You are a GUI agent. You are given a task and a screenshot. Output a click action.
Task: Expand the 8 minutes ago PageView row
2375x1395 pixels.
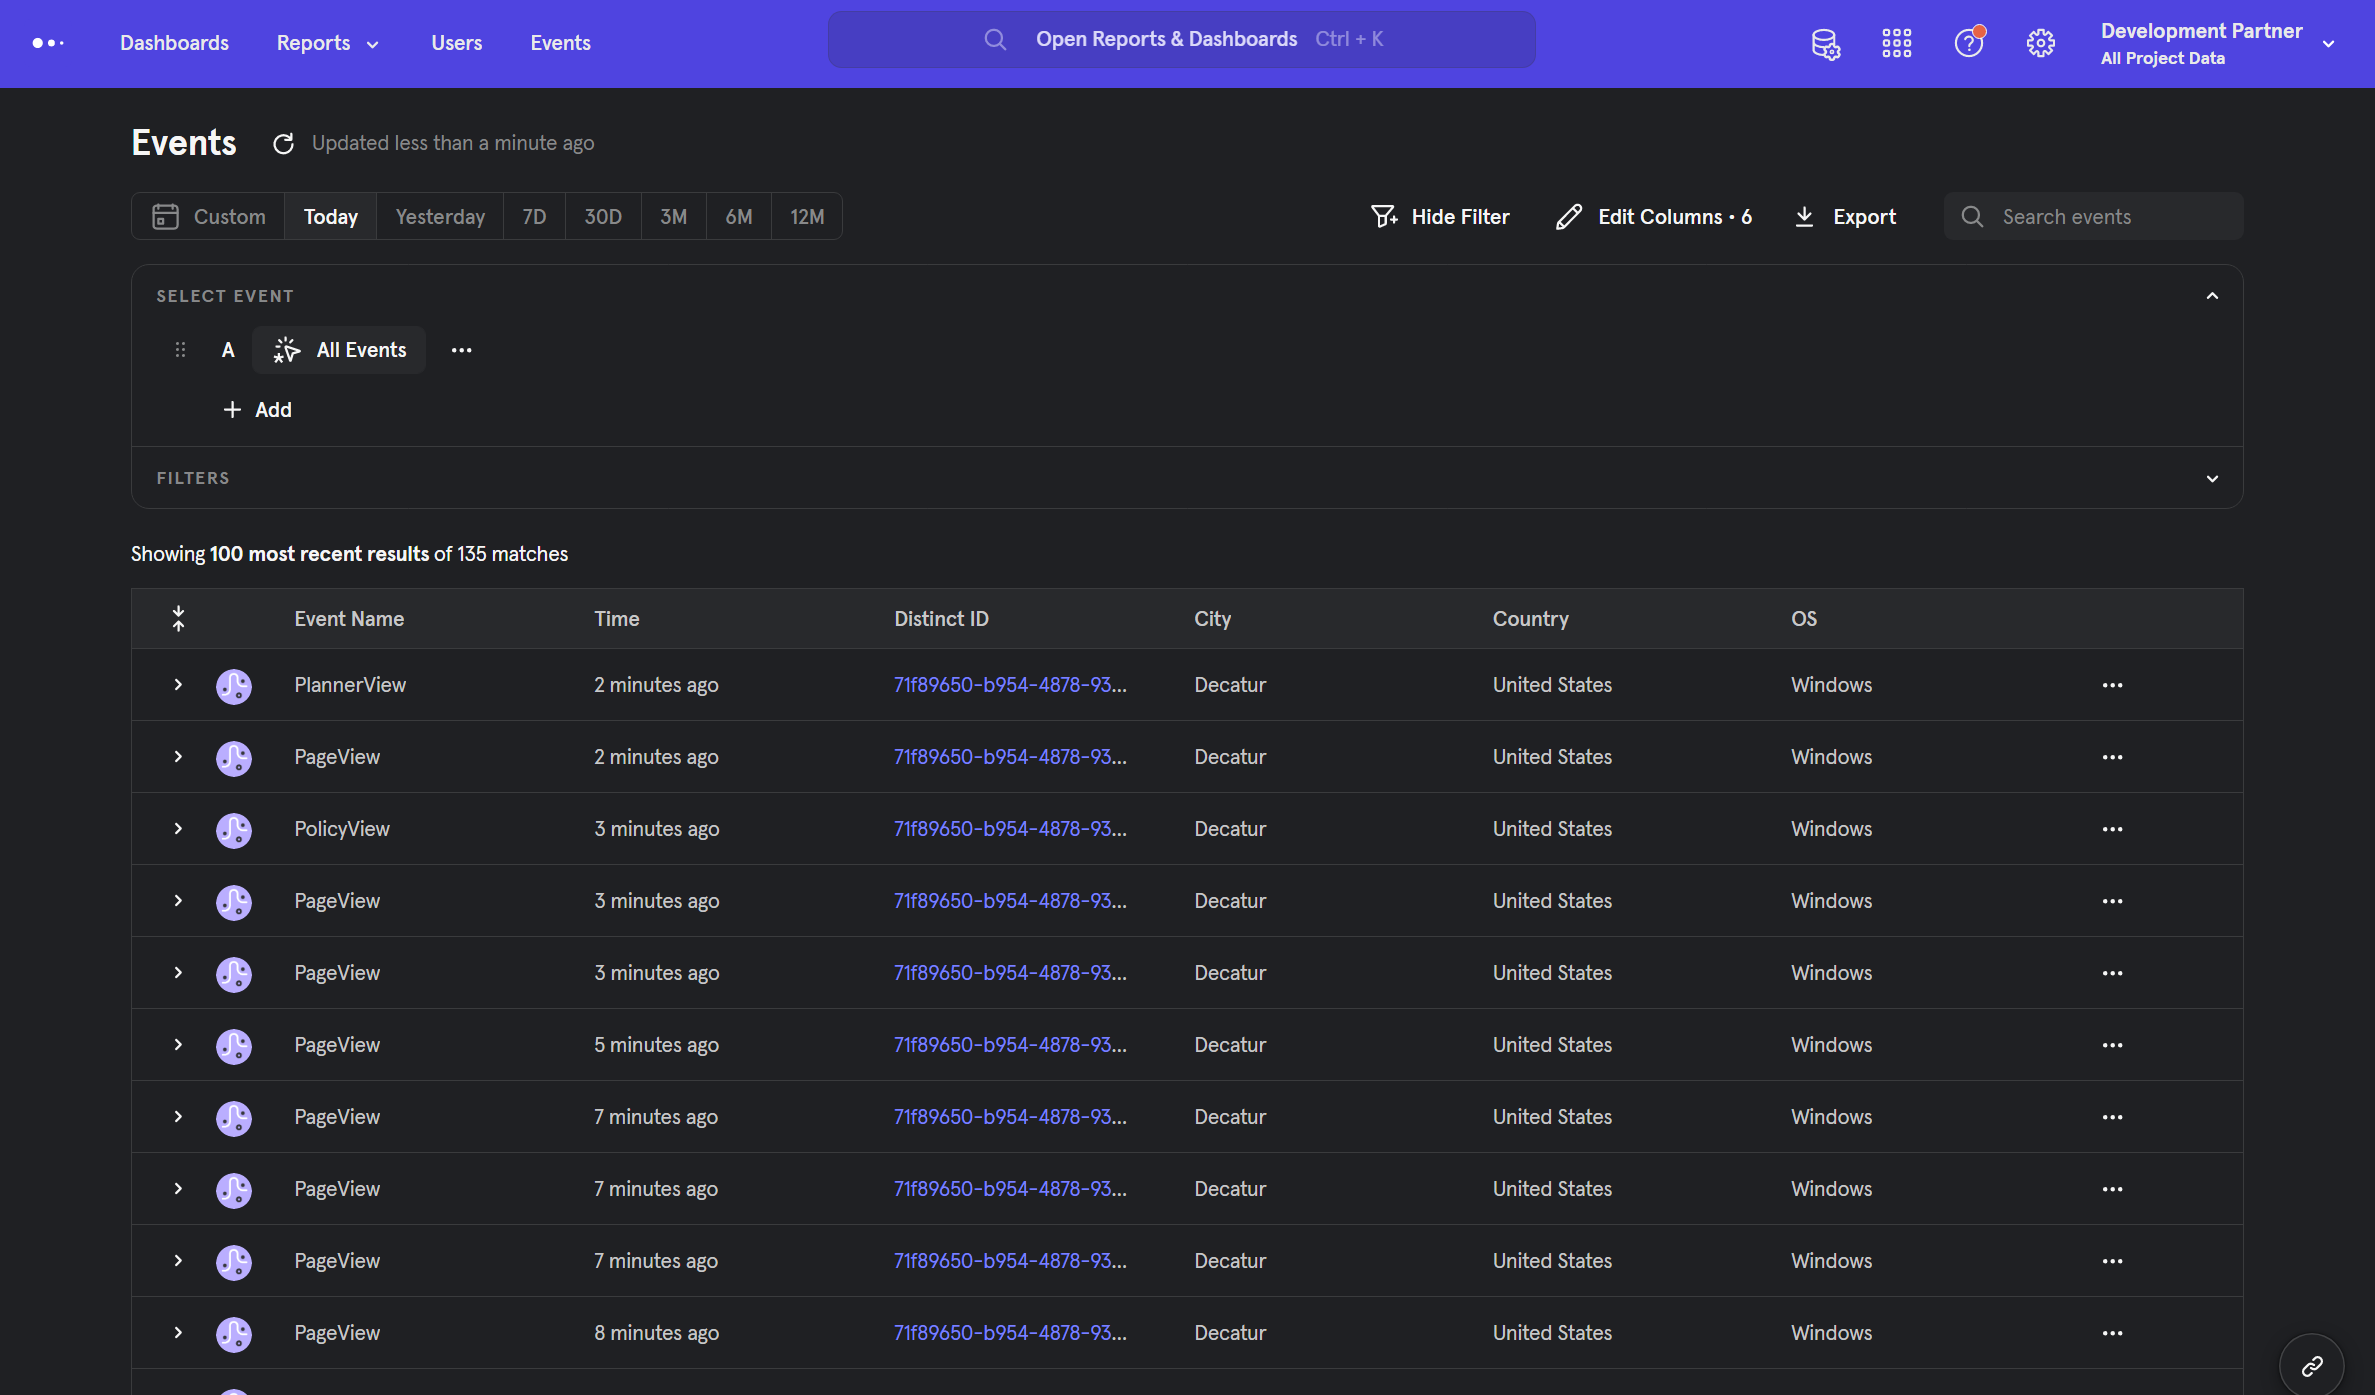[x=178, y=1333]
